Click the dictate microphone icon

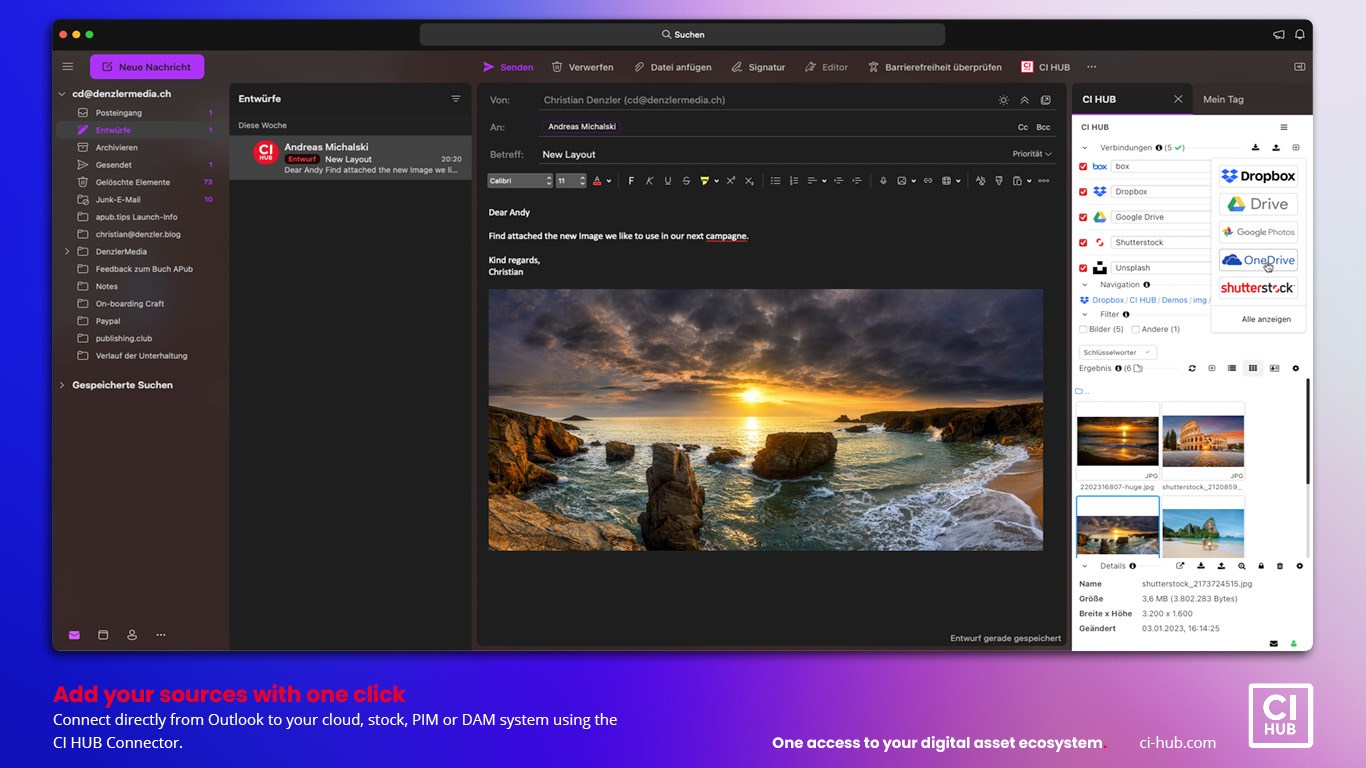click(883, 181)
